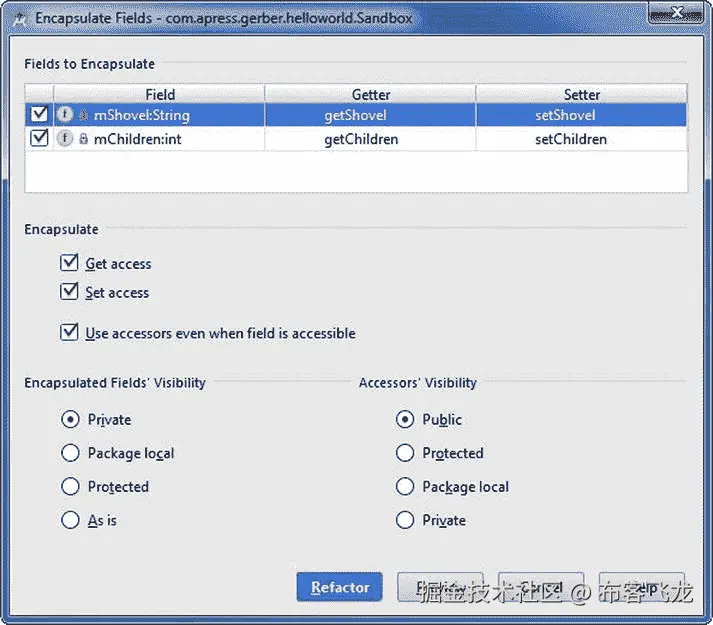
Task: Select Public for accessors' visibility
Action: (405, 419)
